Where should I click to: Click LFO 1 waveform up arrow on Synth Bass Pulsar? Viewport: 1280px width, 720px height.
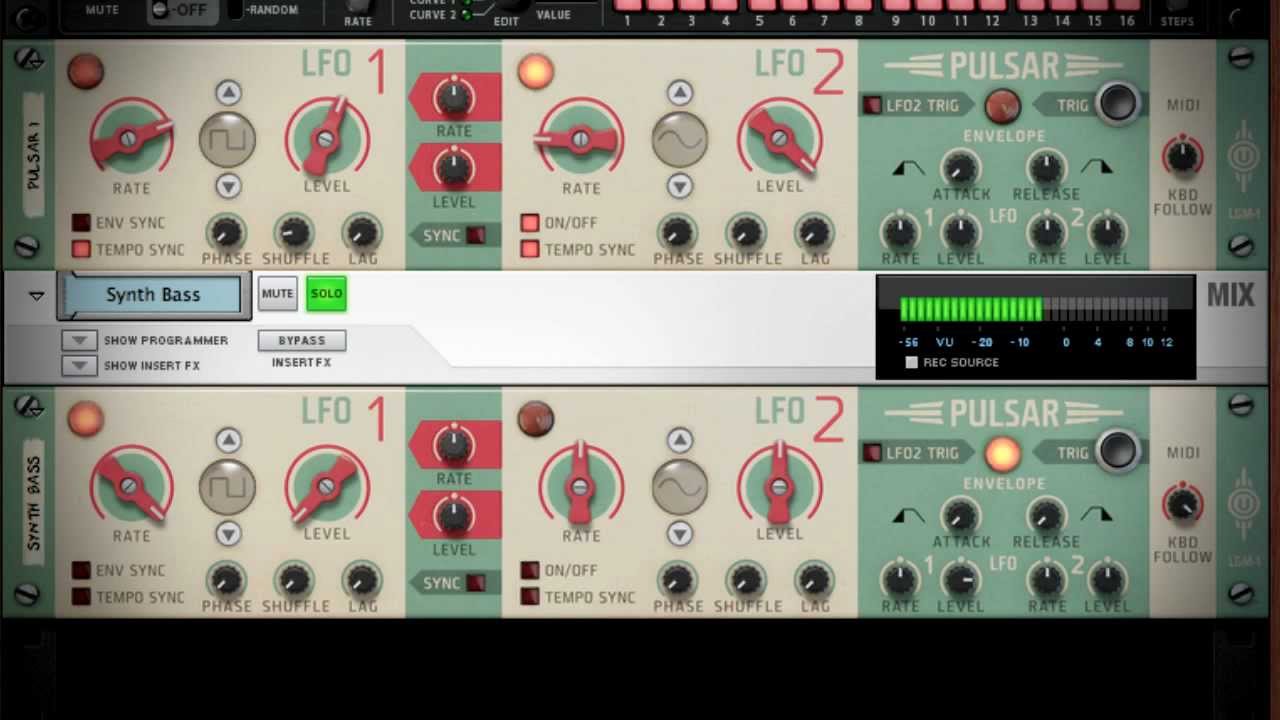pyautogui.click(x=228, y=441)
